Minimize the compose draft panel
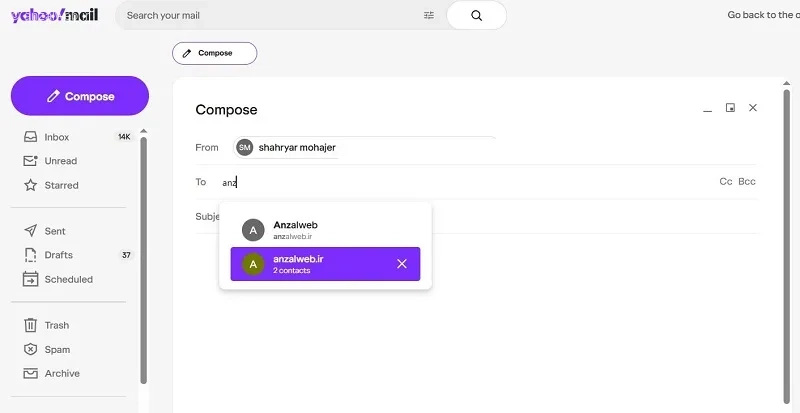 (x=707, y=108)
